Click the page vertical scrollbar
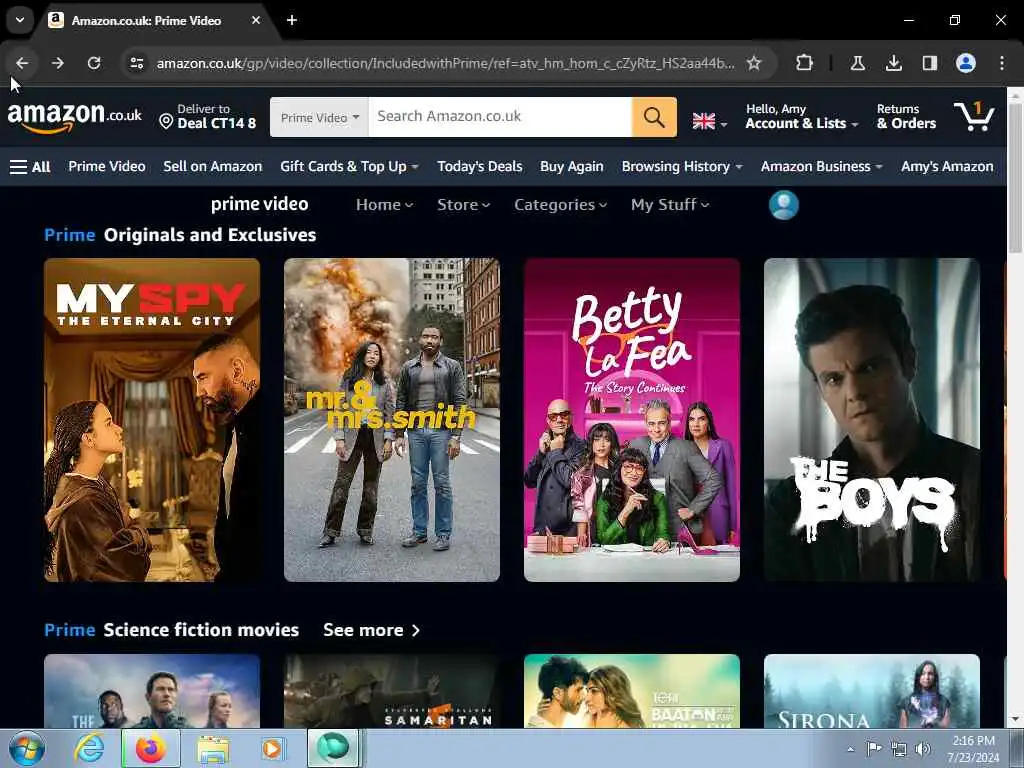 click(1015, 176)
